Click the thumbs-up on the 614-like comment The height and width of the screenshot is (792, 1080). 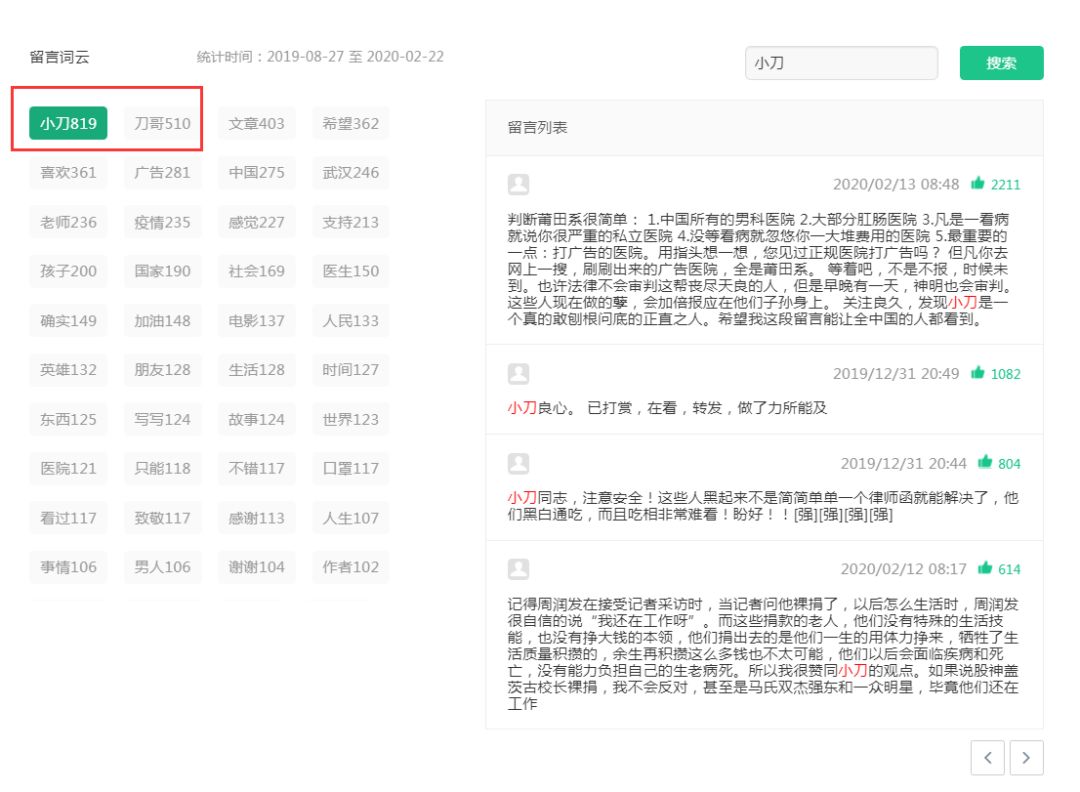[985, 568]
